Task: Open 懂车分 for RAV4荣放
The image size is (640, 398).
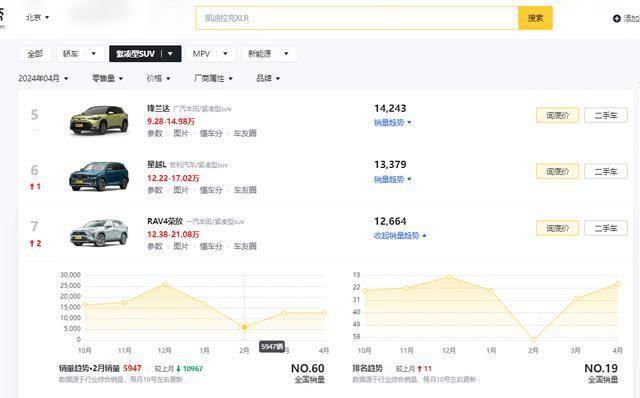Action: [x=211, y=247]
